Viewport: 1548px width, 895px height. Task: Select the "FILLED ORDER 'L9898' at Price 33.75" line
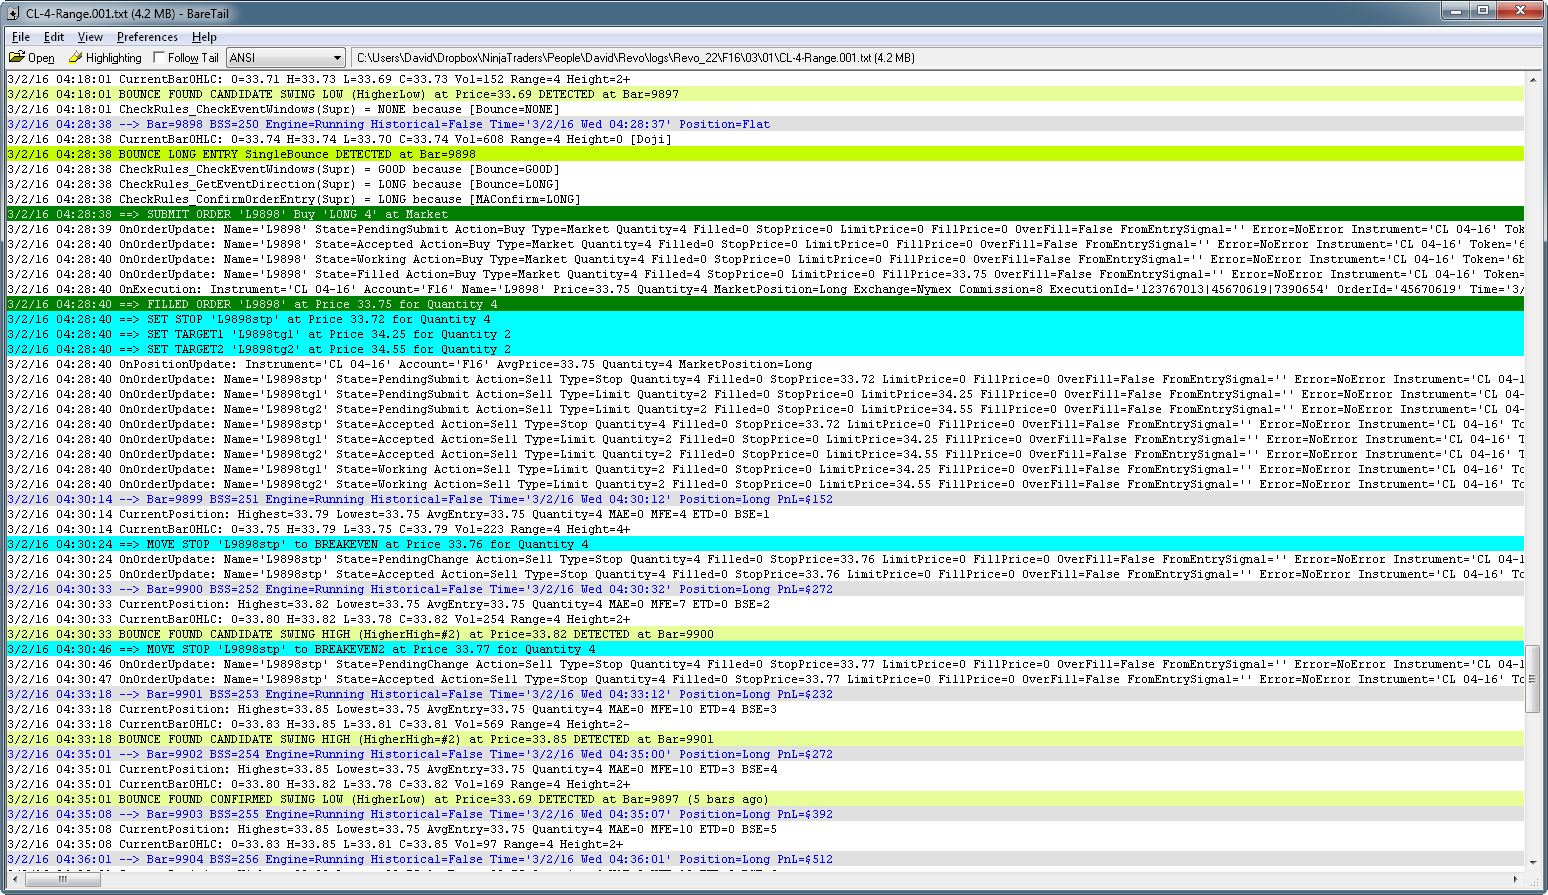pos(765,304)
